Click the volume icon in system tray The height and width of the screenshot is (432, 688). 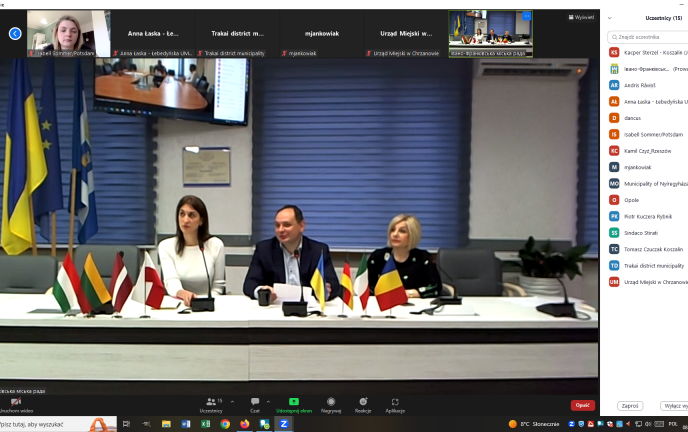[x=648, y=424]
